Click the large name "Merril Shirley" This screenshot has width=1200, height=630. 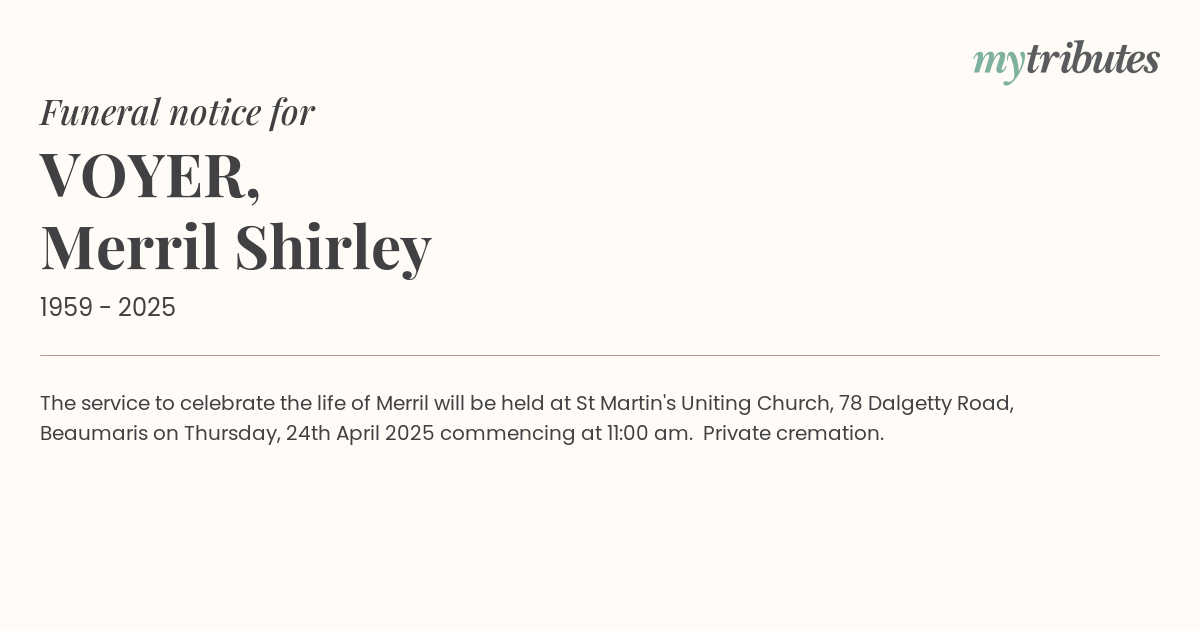[x=236, y=247]
